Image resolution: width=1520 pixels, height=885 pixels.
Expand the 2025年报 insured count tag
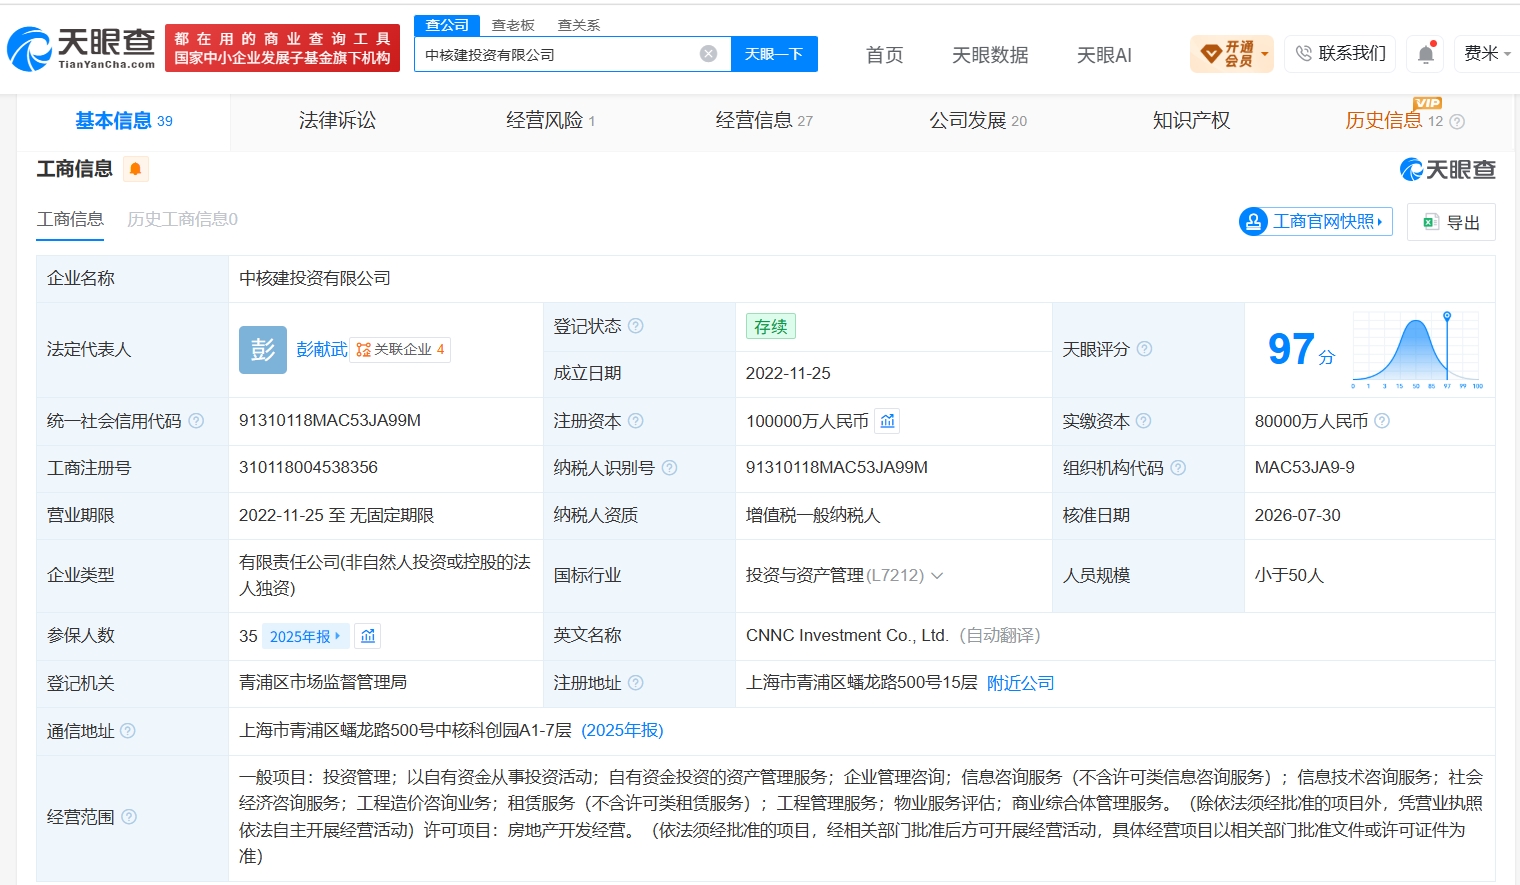(305, 636)
